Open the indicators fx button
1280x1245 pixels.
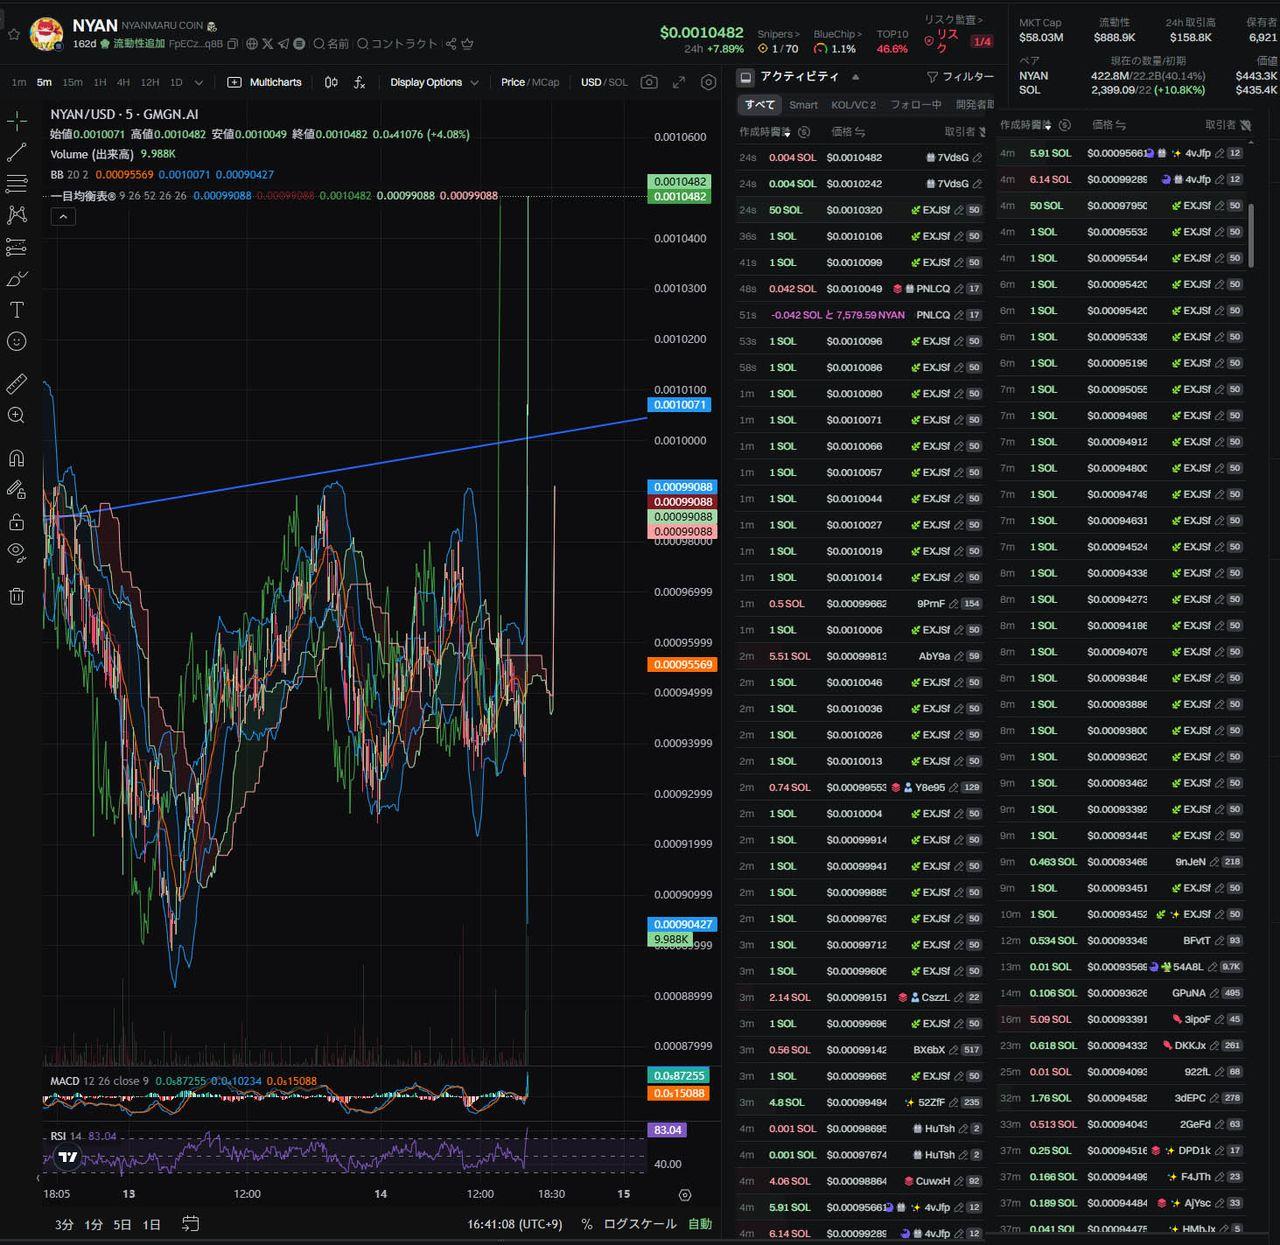[359, 82]
